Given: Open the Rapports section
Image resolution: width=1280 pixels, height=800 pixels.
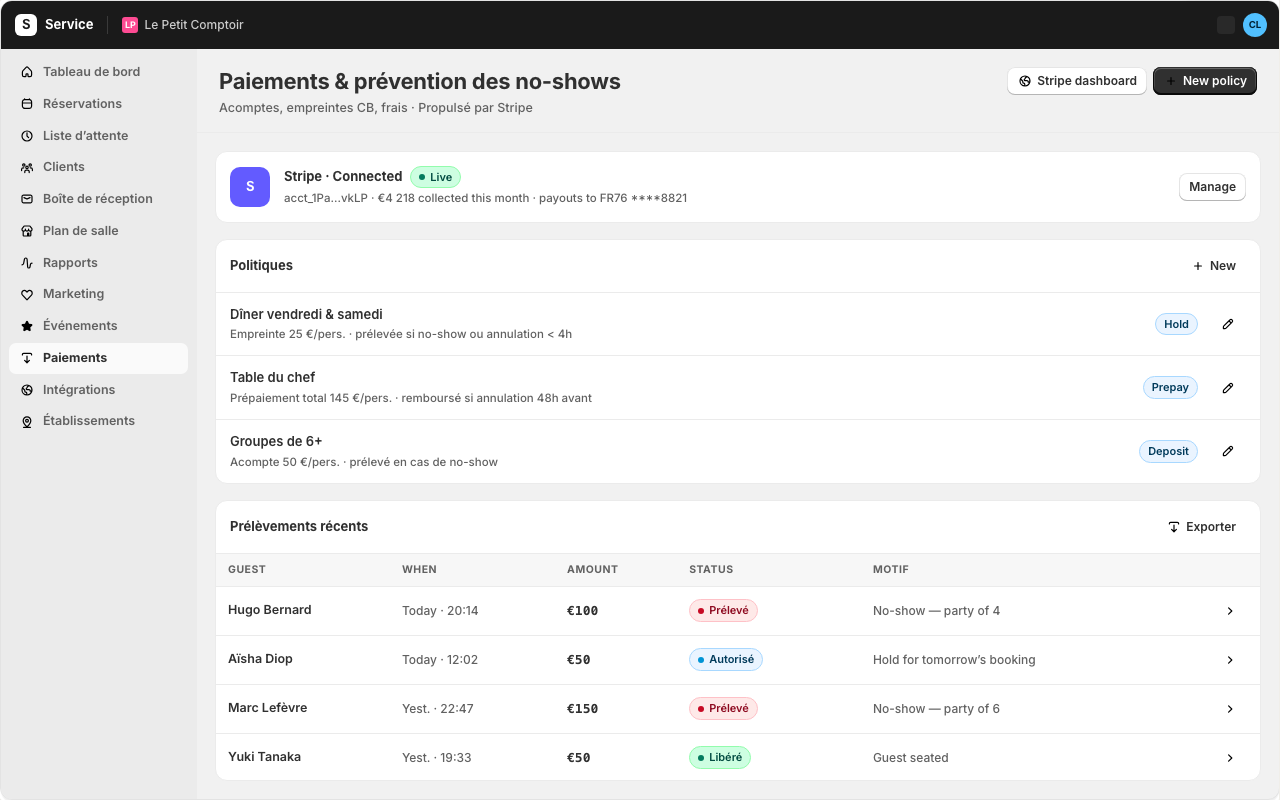Looking at the screenshot, I should pyautogui.click(x=98, y=263).
